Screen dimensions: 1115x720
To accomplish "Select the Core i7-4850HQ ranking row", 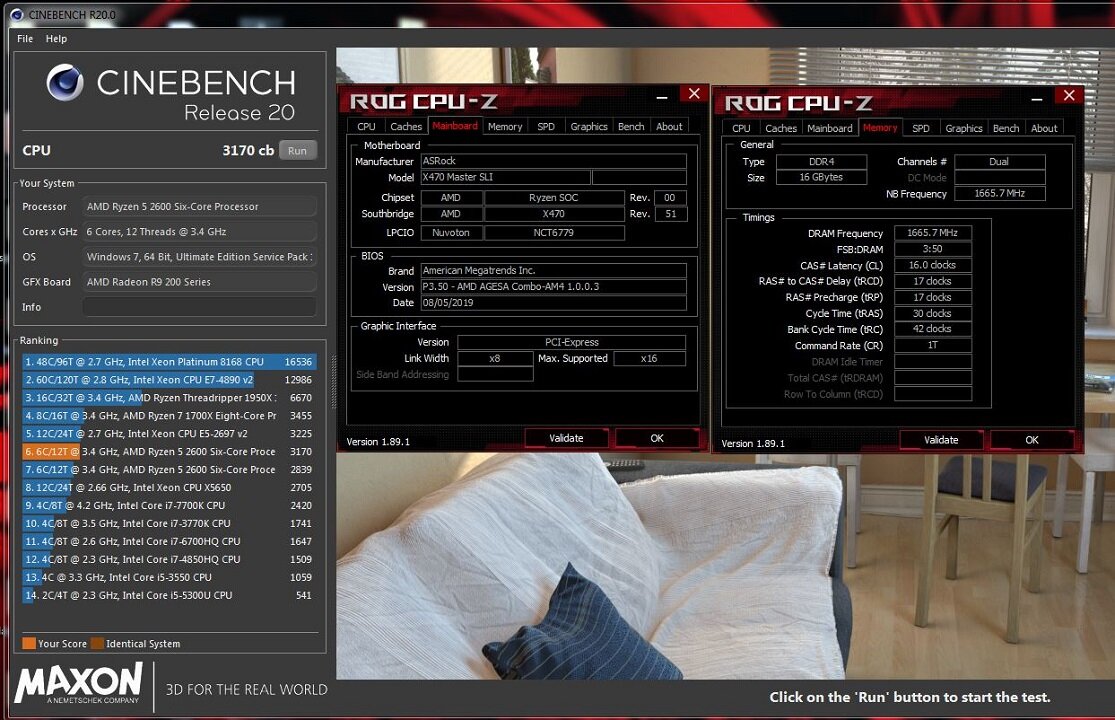I will 169,559.
